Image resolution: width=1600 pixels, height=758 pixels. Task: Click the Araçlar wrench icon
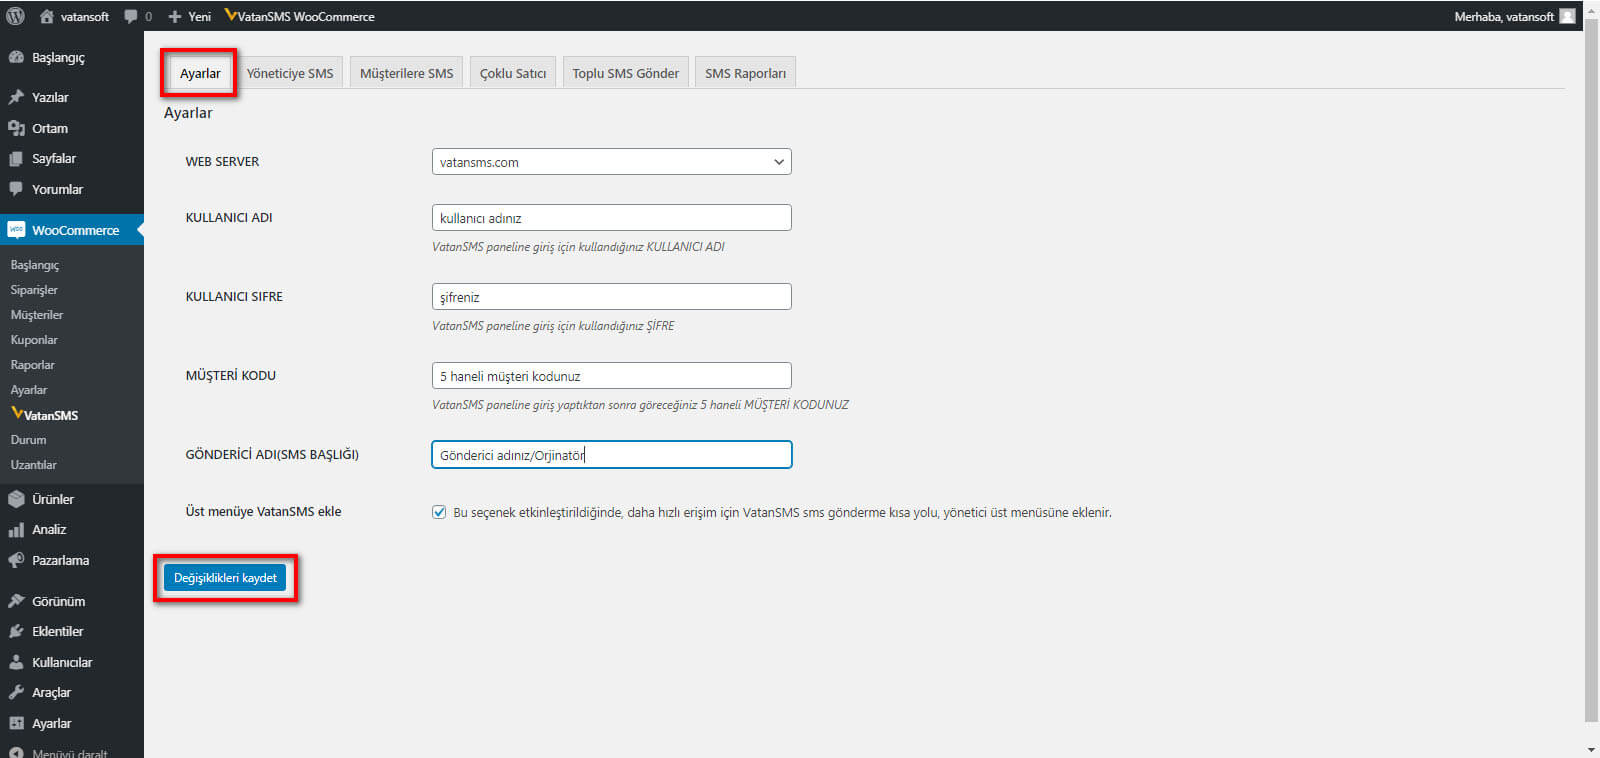(x=16, y=692)
